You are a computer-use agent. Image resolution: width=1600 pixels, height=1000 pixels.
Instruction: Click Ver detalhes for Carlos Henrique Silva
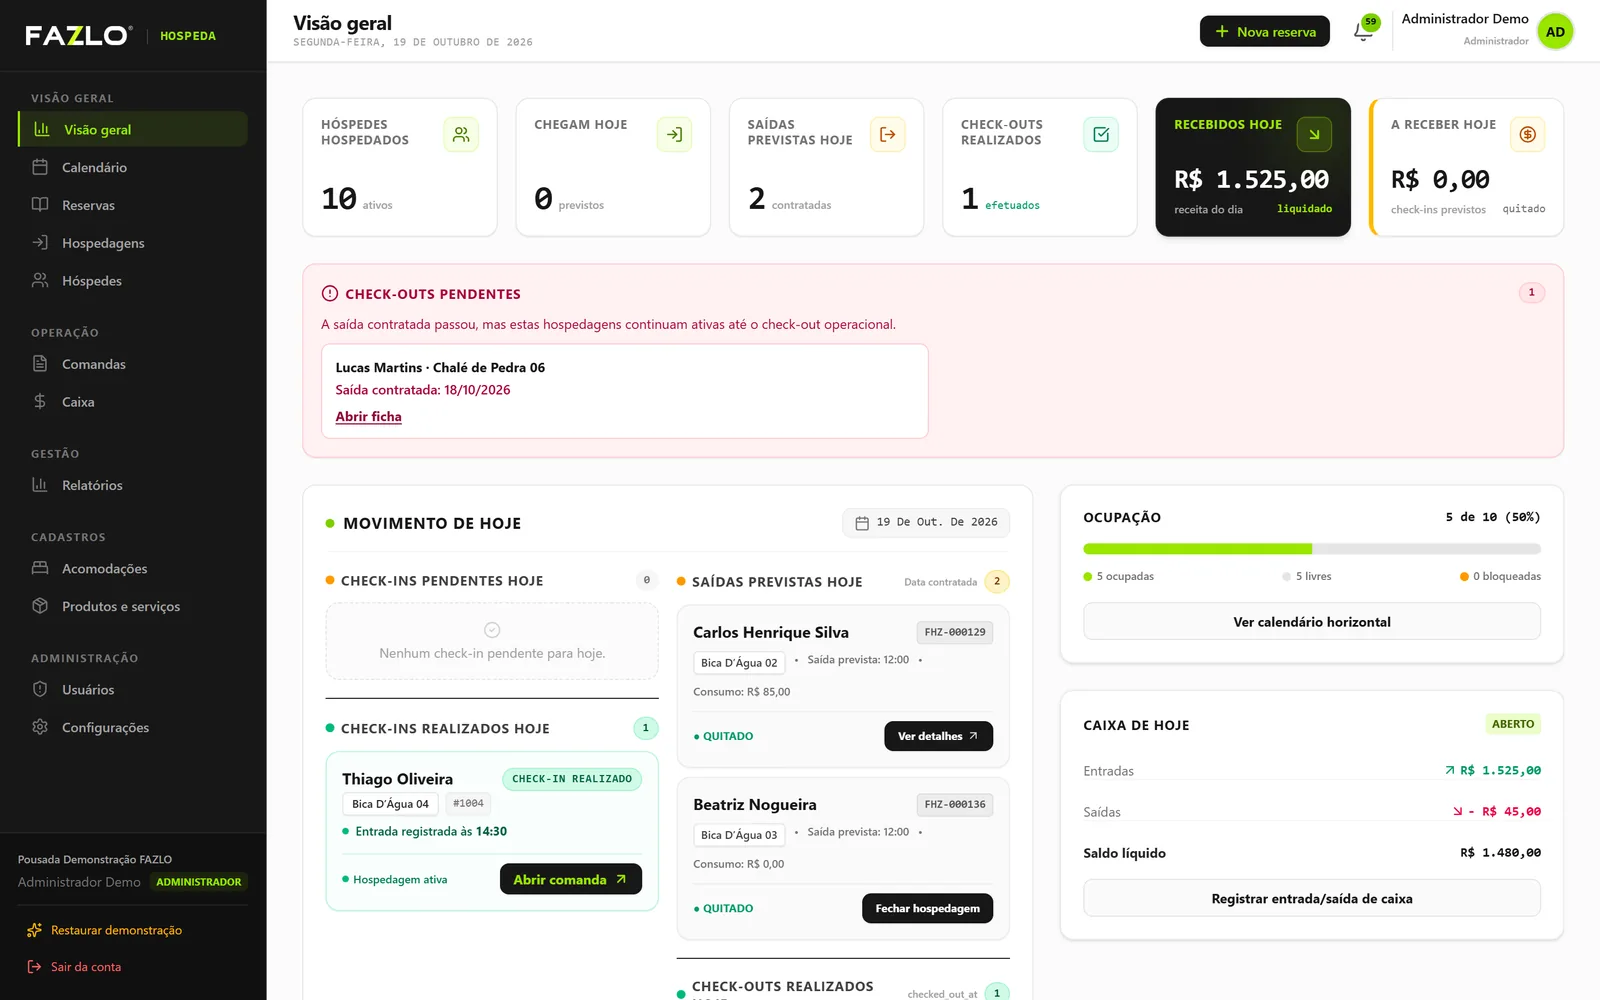point(938,736)
